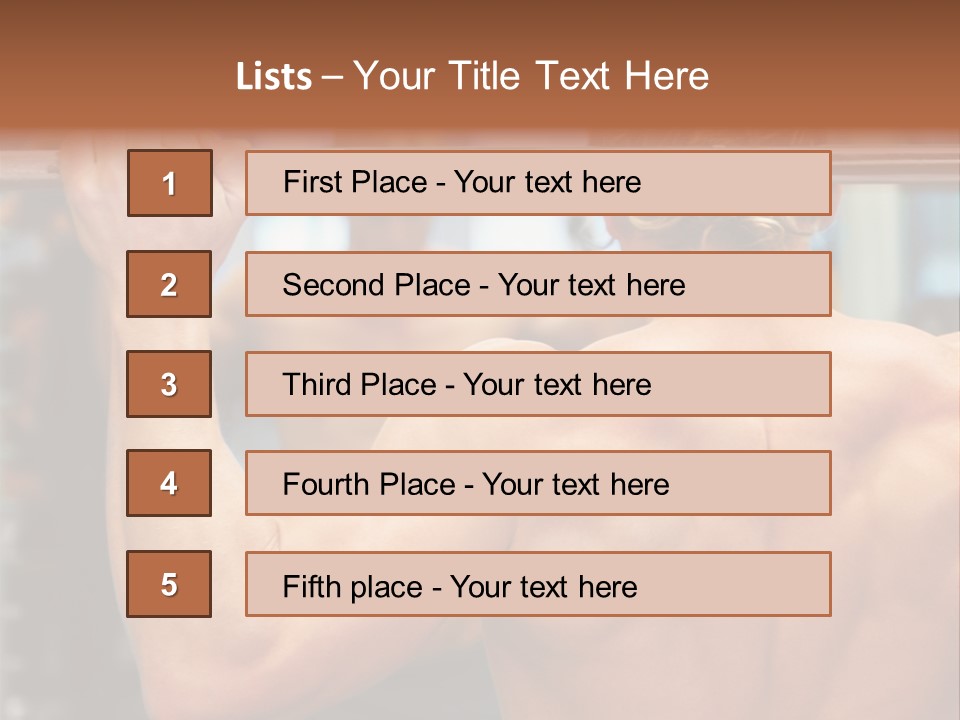Select the number 4 square

click(169, 483)
